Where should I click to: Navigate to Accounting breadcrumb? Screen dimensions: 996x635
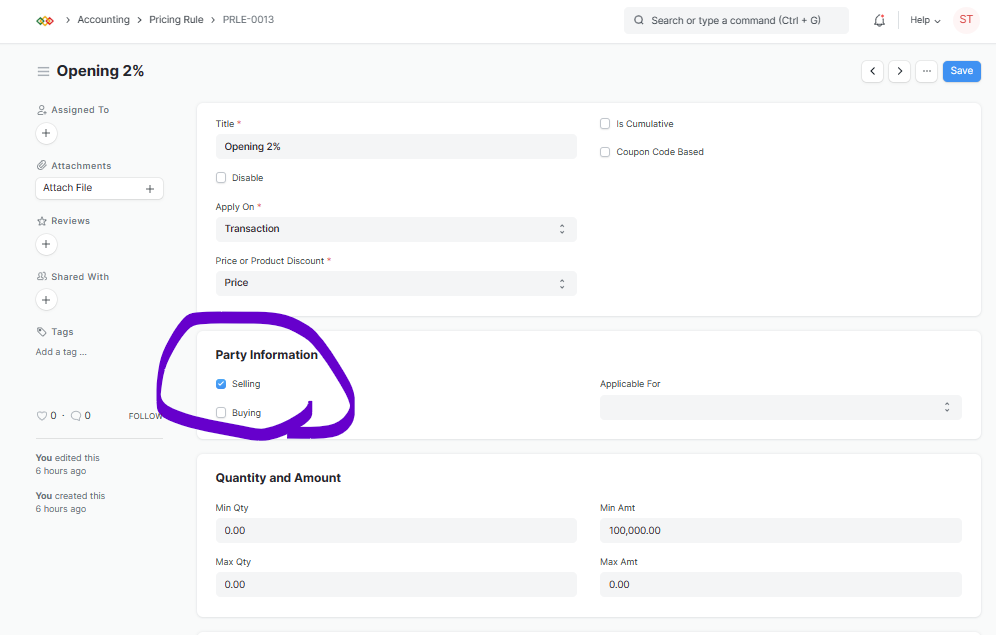pos(104,20)
